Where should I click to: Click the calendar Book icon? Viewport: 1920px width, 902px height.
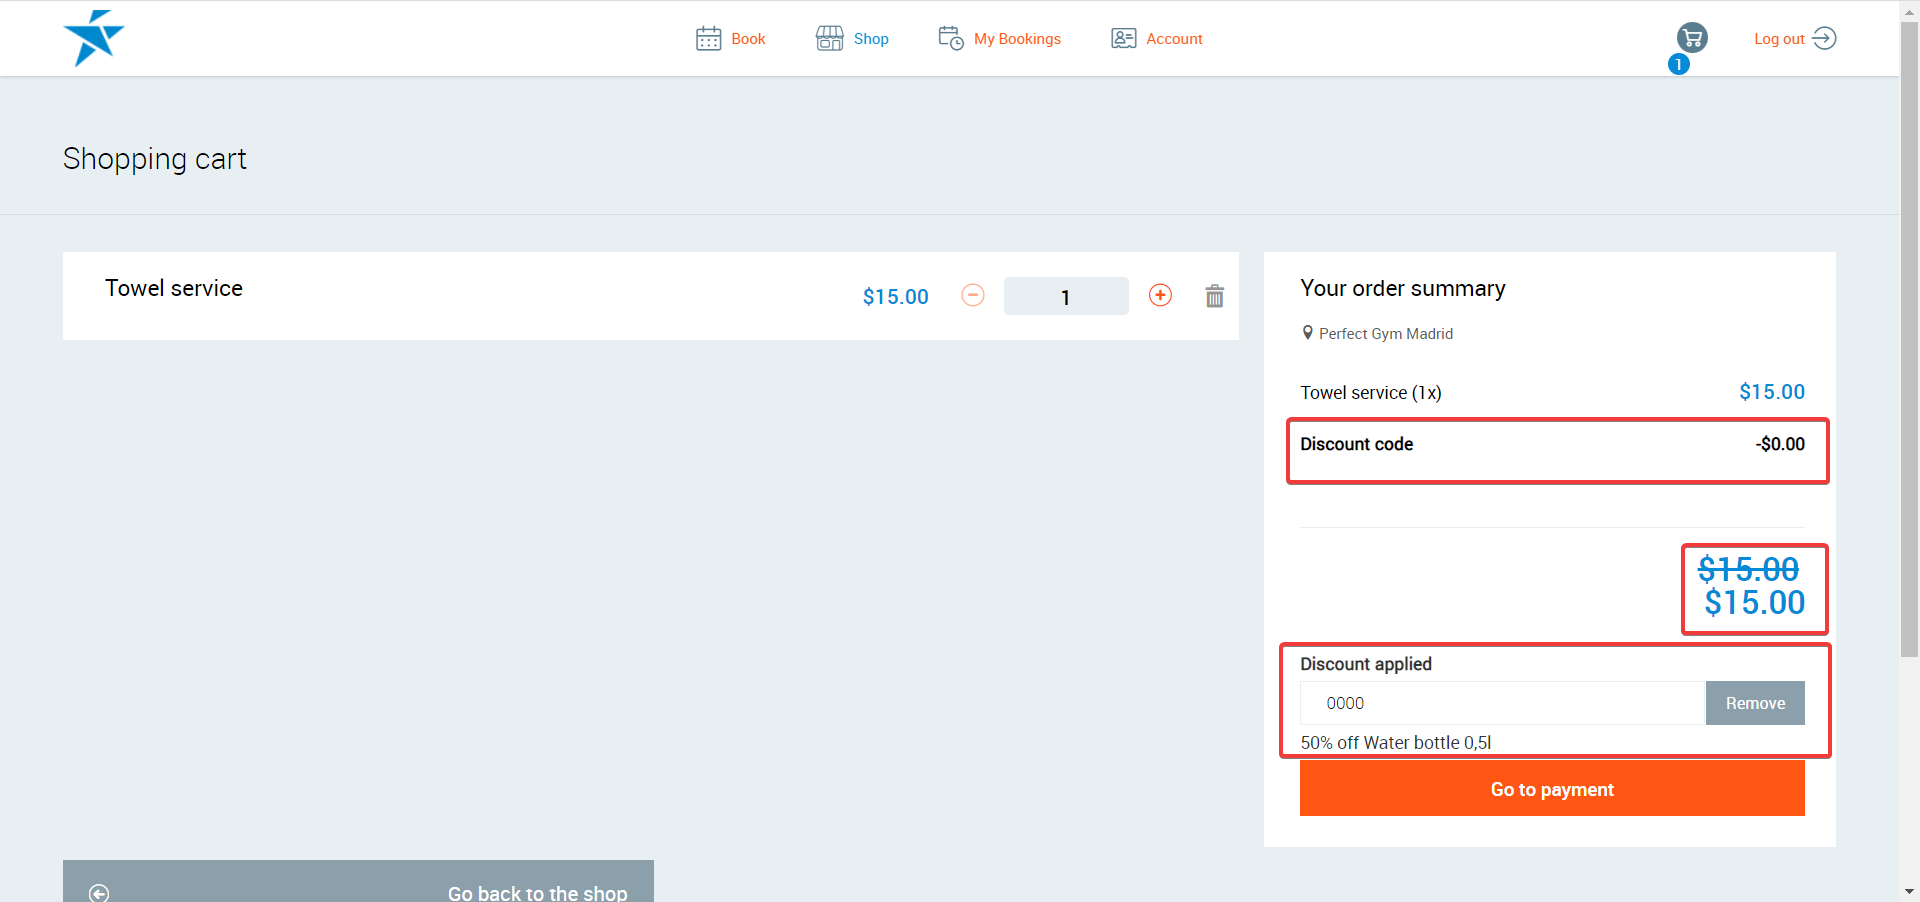(708, 39)
